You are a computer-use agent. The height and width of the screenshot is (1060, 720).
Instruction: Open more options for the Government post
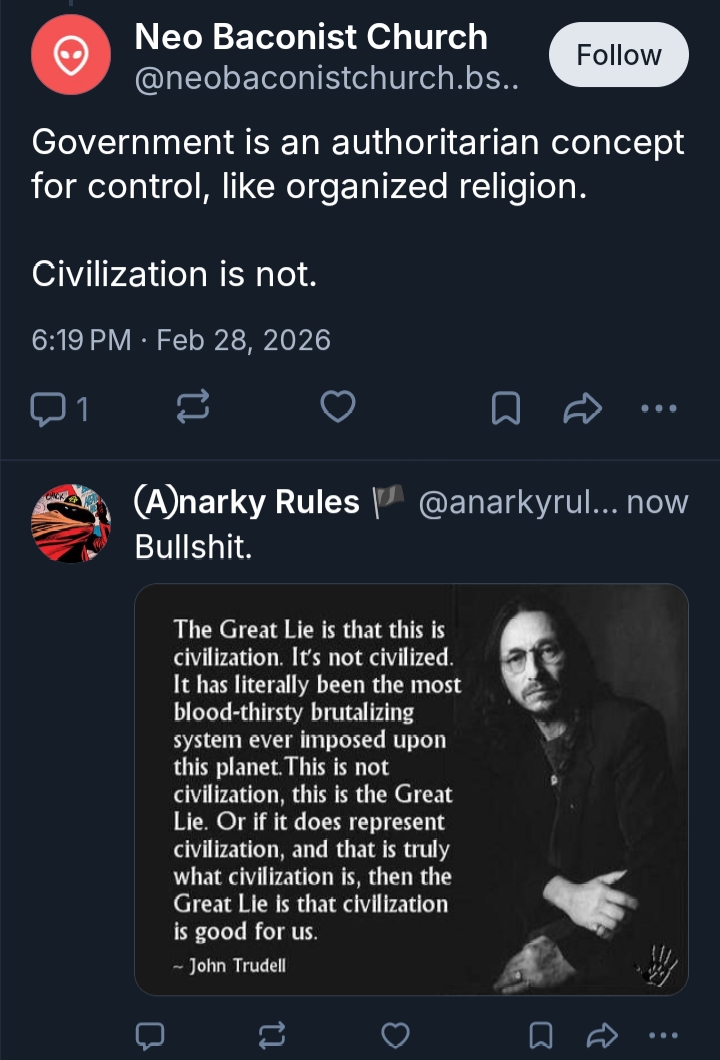[658, 407]
